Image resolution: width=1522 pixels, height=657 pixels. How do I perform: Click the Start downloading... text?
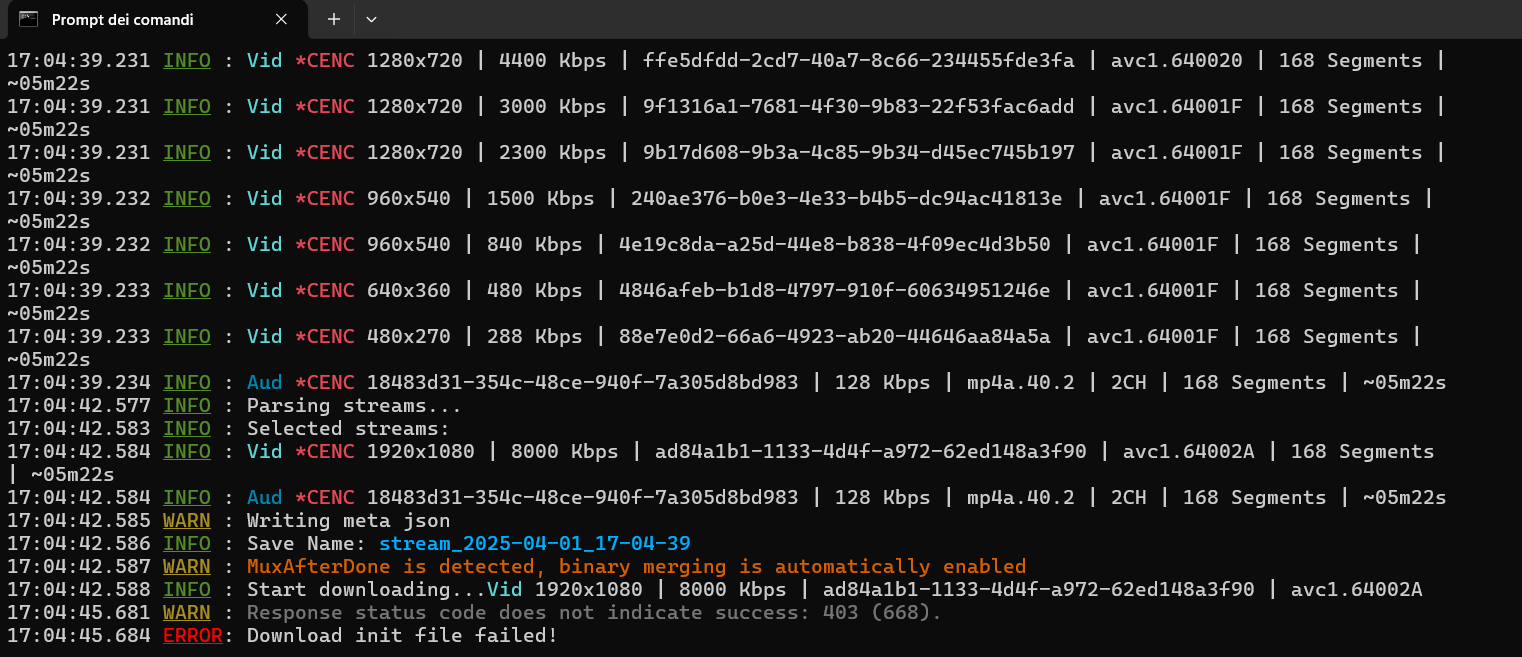[366, 589]
